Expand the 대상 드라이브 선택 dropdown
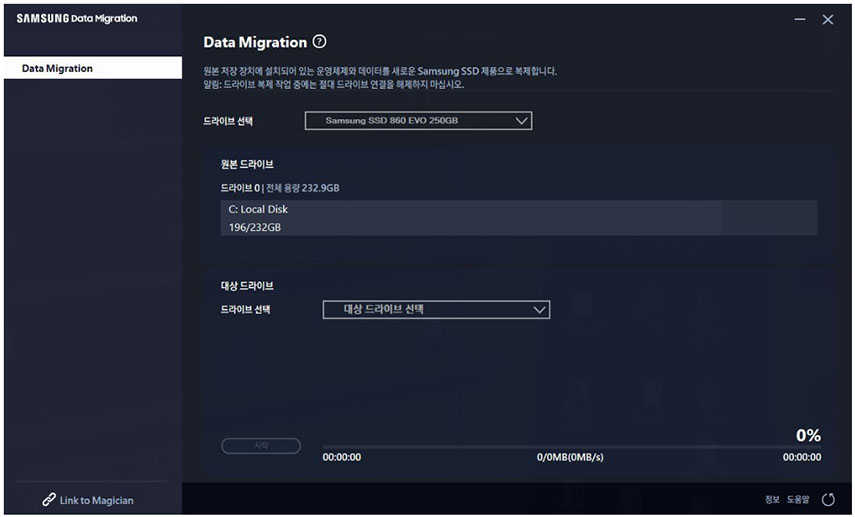The image size is (855, 517). 436,310
